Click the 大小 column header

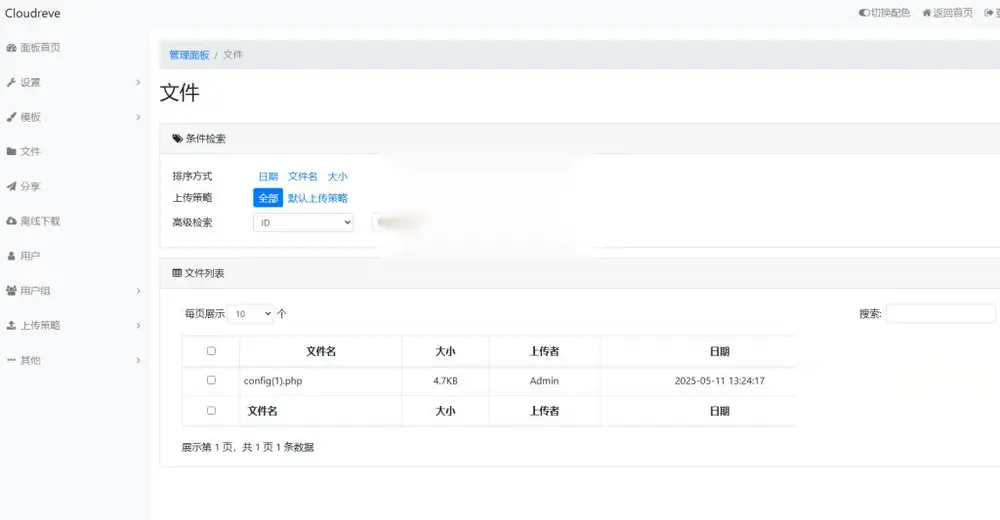[x=445, y=351]
